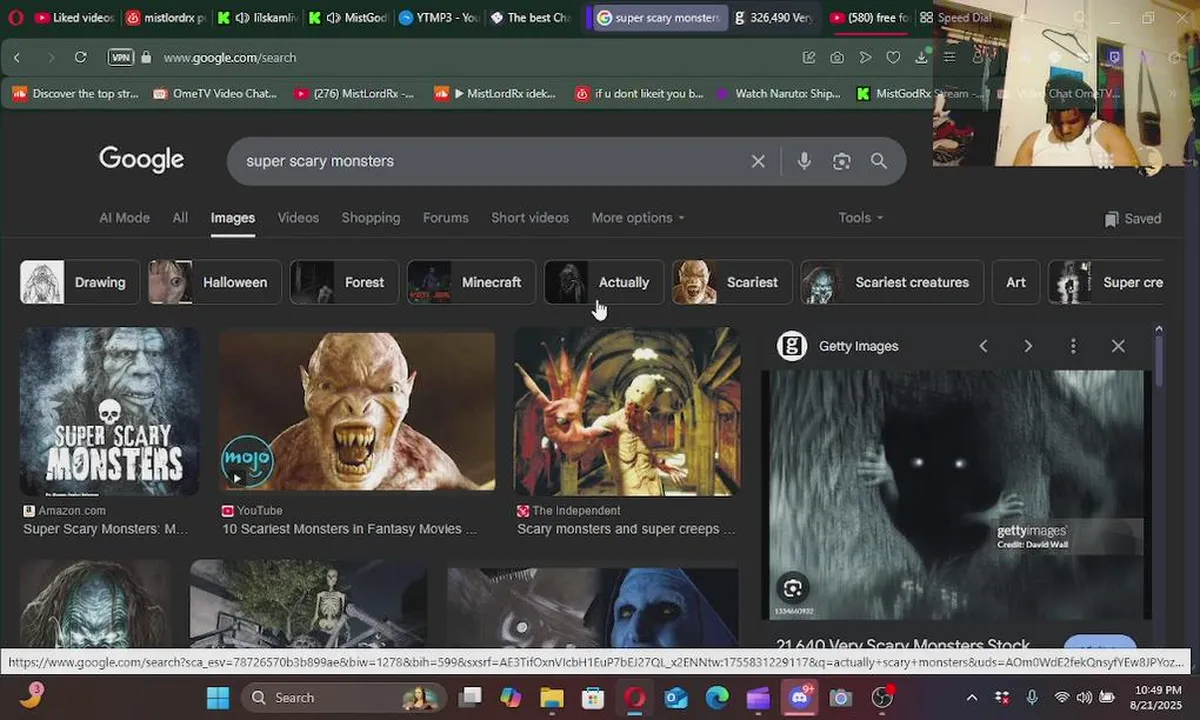Open Google Lens search by image icon

point(842,161)
